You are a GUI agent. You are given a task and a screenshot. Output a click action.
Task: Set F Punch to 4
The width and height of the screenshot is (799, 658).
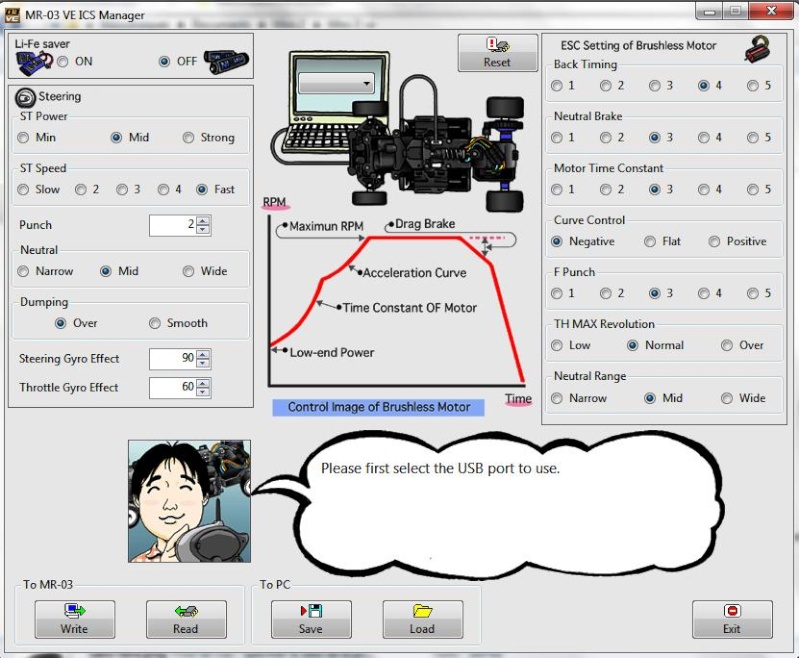[704, 294]
